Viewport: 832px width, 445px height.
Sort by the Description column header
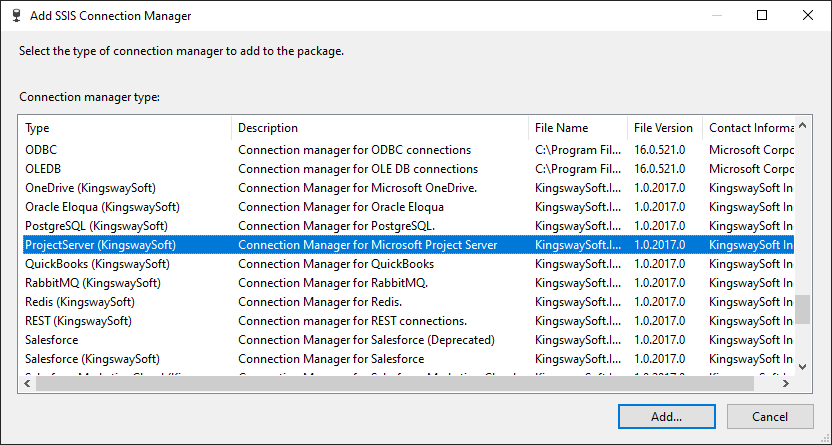coord(380,128)
